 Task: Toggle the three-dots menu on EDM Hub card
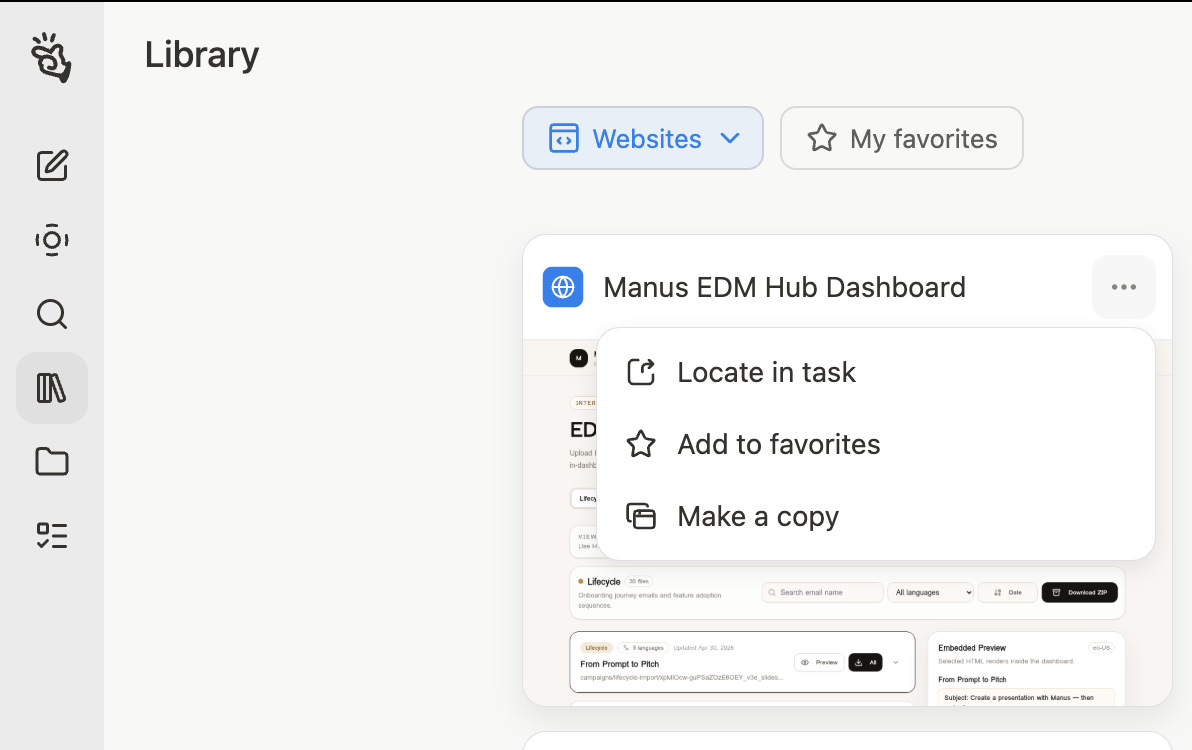pos(1124,287)
